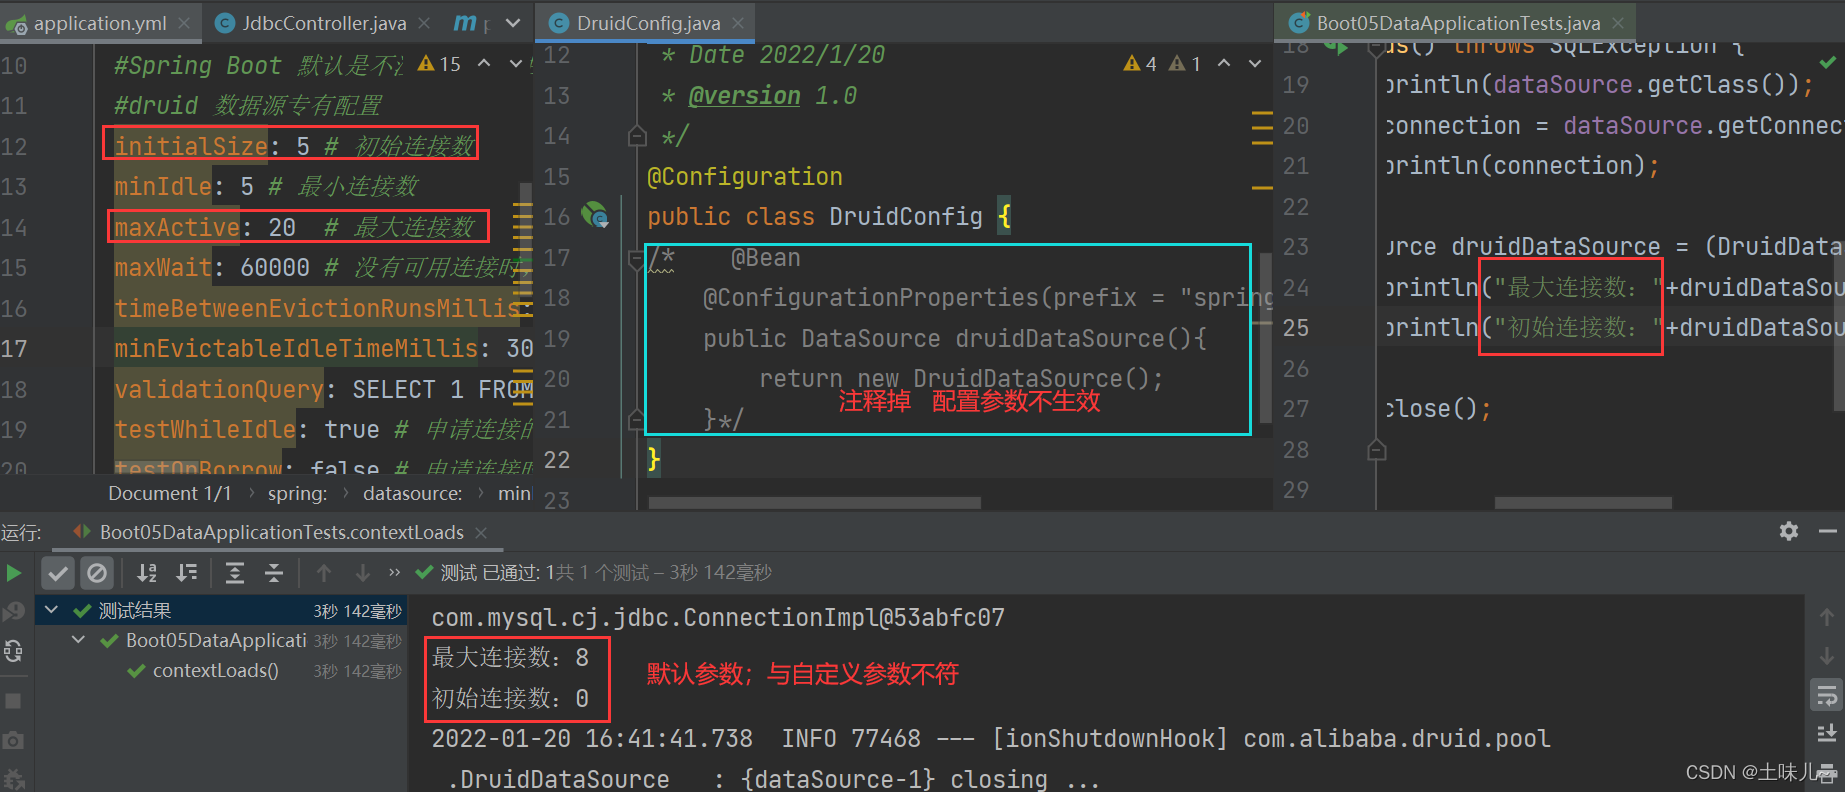Switch to JdbcController.java tab
The image size is (1845, 792).
point(324,22)
